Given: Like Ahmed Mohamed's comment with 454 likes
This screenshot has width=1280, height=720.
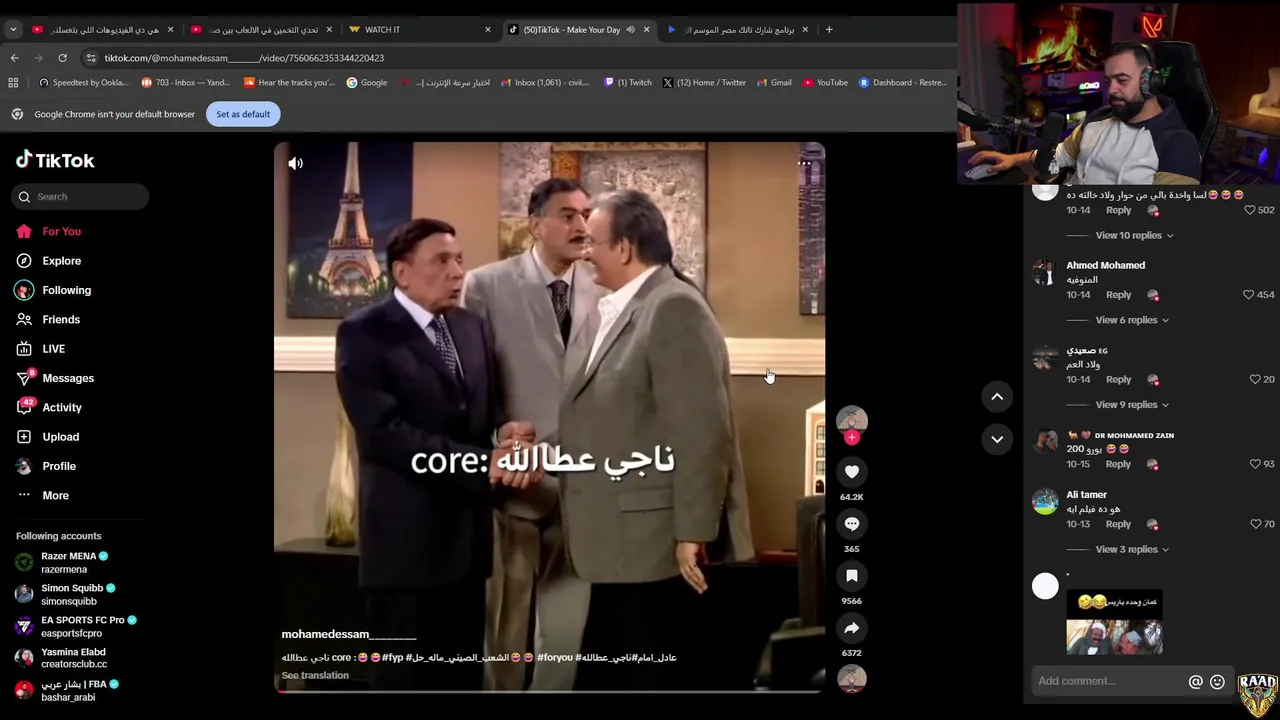Looking at the screenshot, I should click(x=1248, y=295).
